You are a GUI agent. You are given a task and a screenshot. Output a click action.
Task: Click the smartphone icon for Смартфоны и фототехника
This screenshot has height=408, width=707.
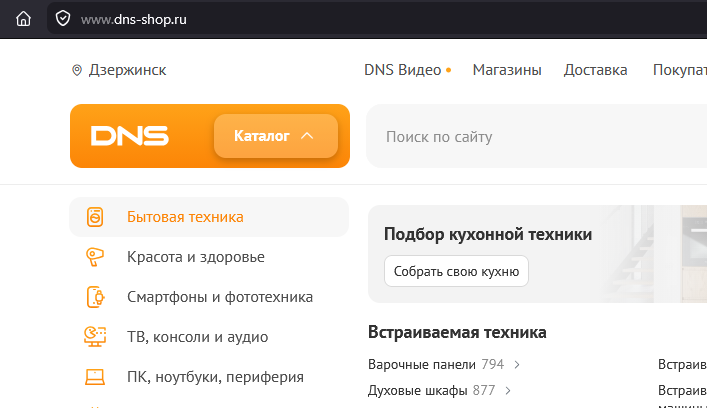coord(95,297)
